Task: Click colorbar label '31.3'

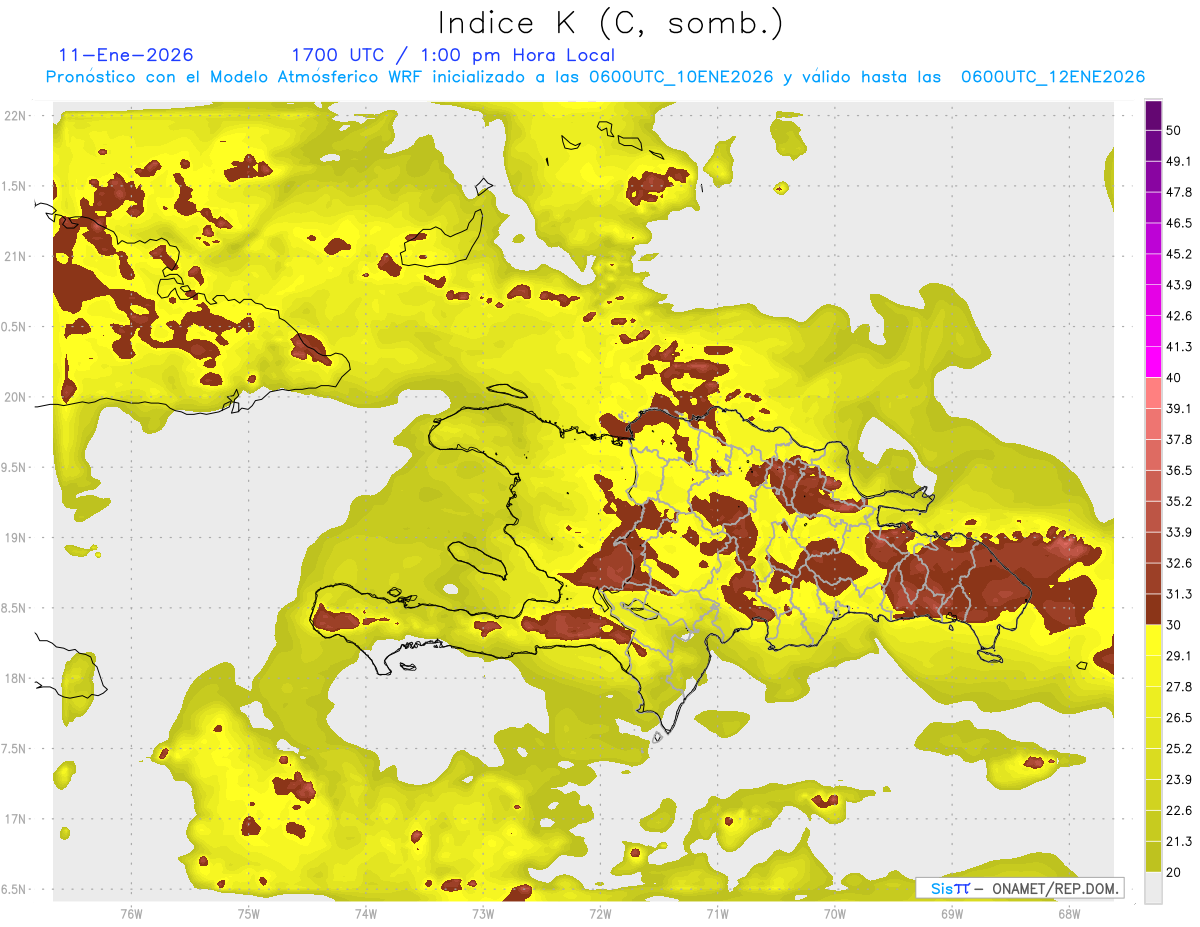Action: click(1179, 594)
